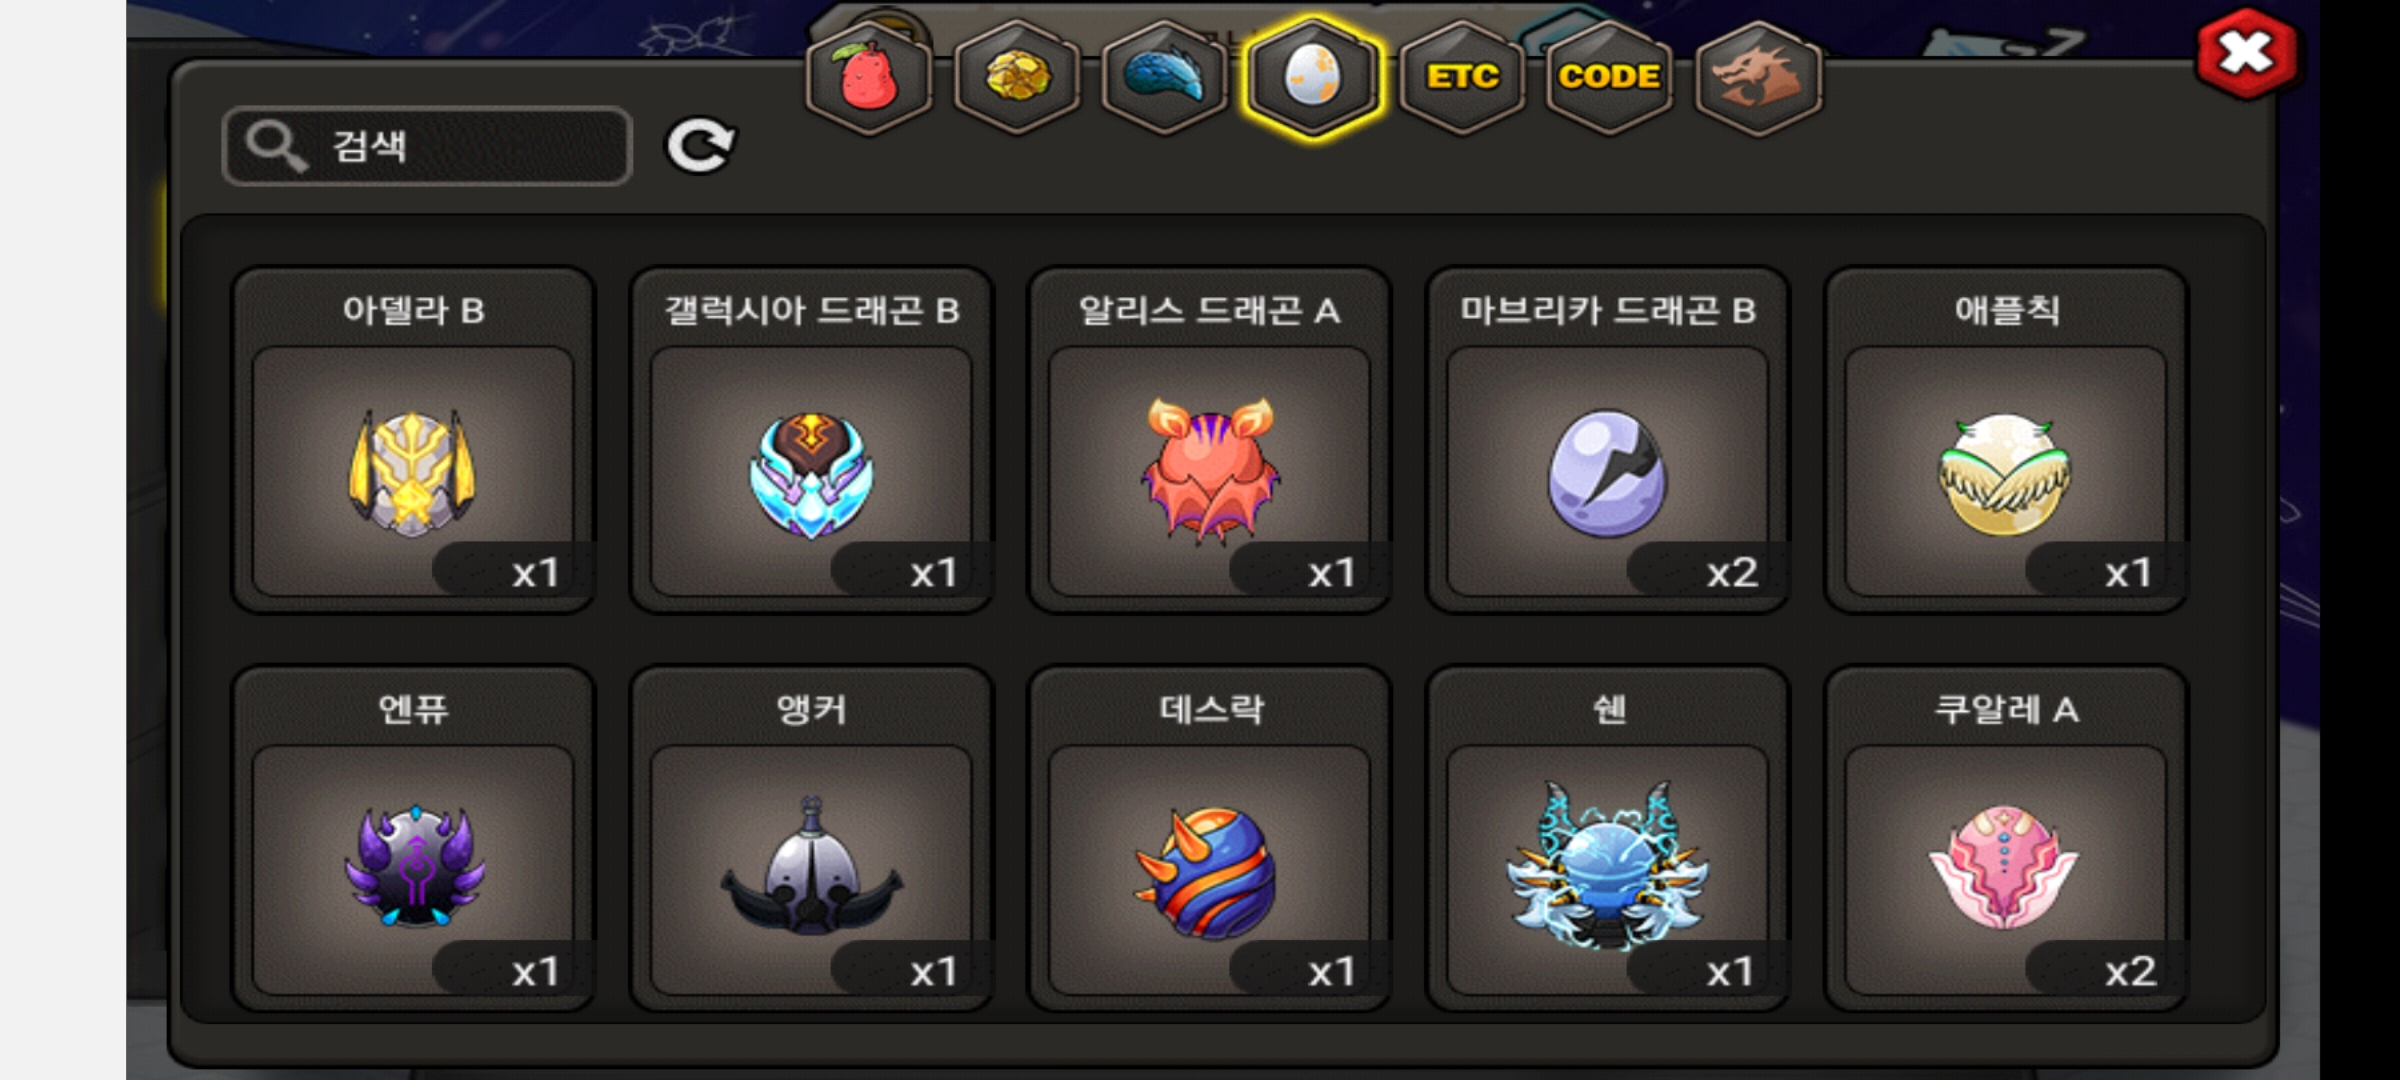Switch to the ETC tab

coord(1462,77)
